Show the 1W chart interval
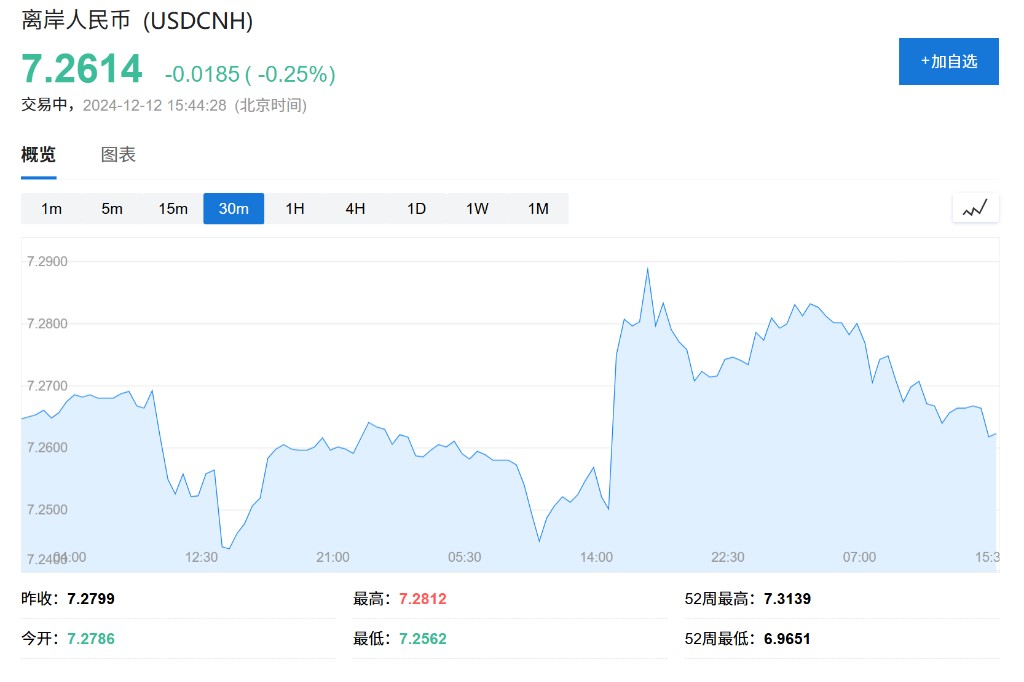Image resolution: width=1024 pixels, height=682 pixels. [477, 208]
